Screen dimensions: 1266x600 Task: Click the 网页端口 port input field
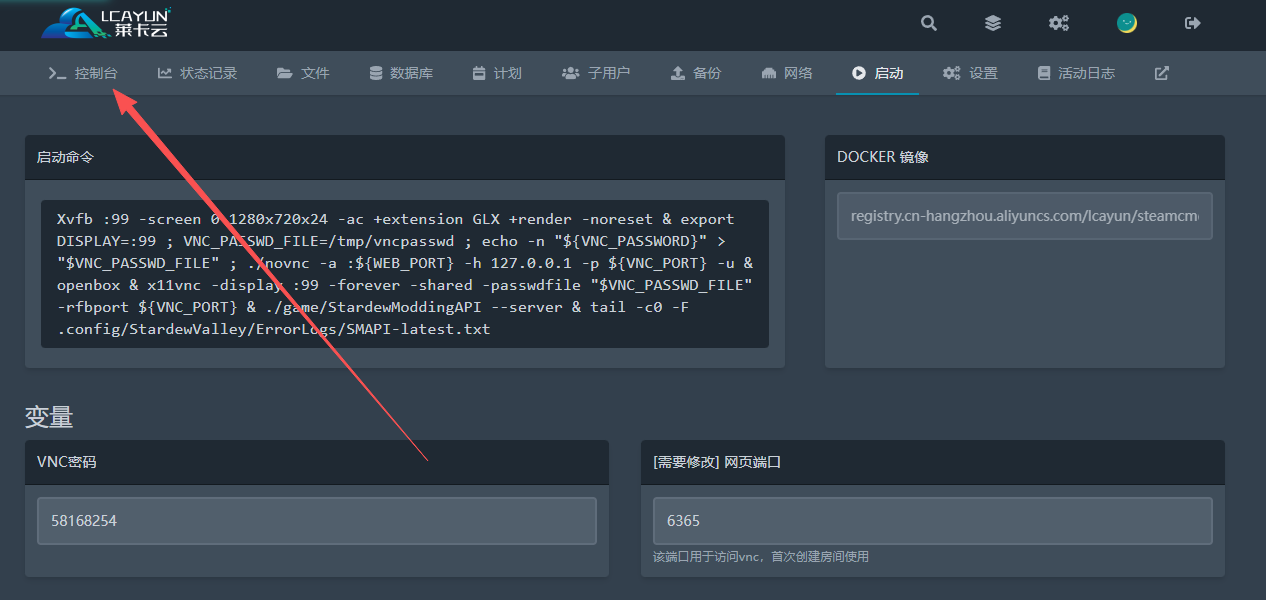(x=932, y=521)
